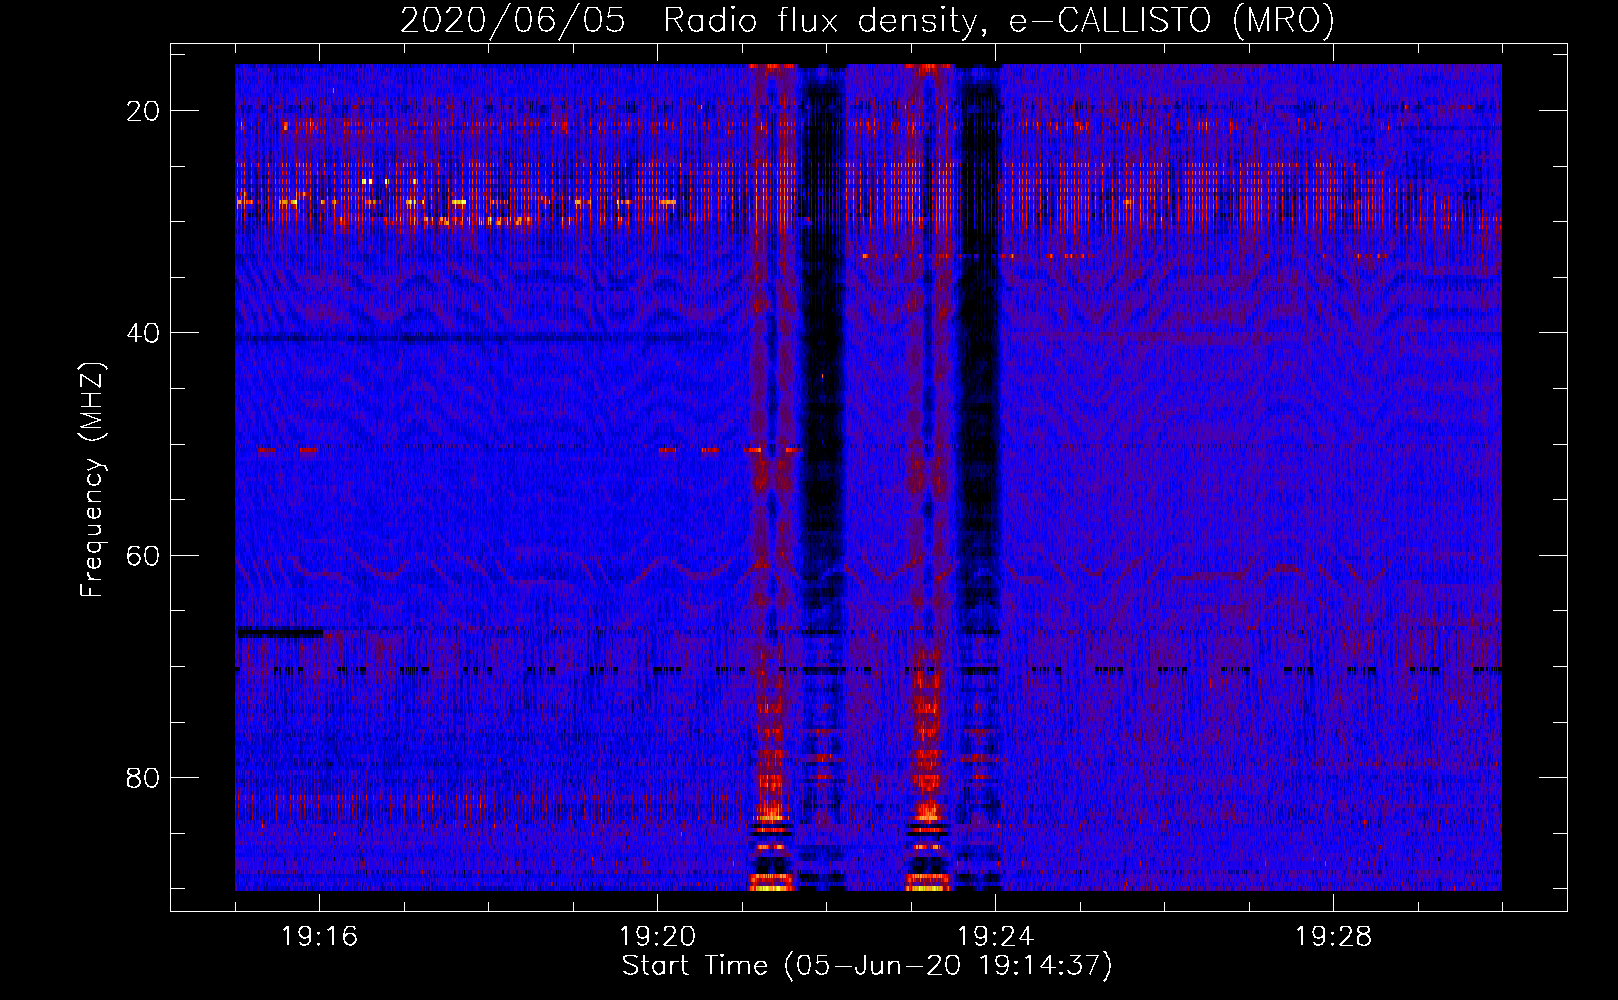Click the '19:24' time tick label

tap(996, 937)
